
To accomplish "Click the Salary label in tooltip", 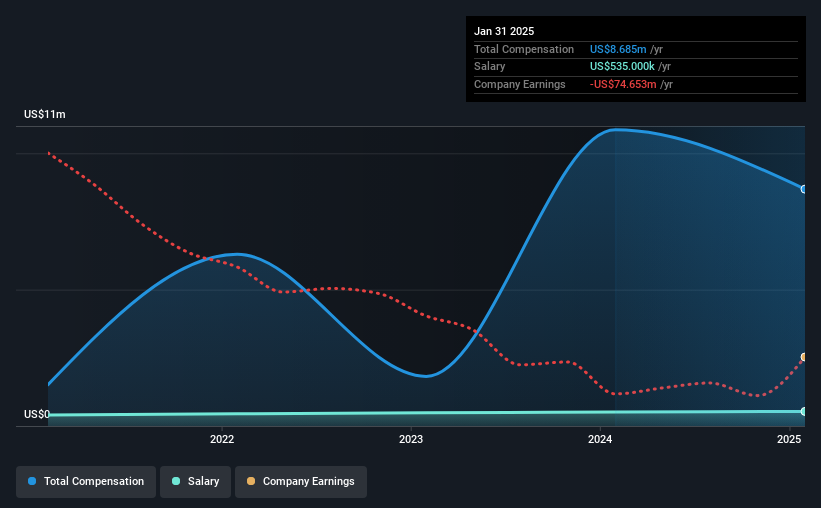I will point(490,67).
